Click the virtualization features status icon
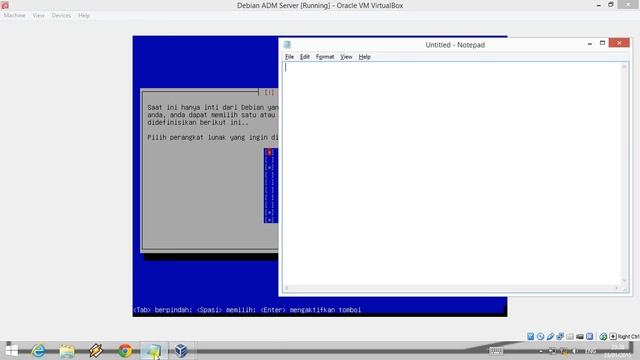Screen dimensions: 640x360 (x=589, y=336)
